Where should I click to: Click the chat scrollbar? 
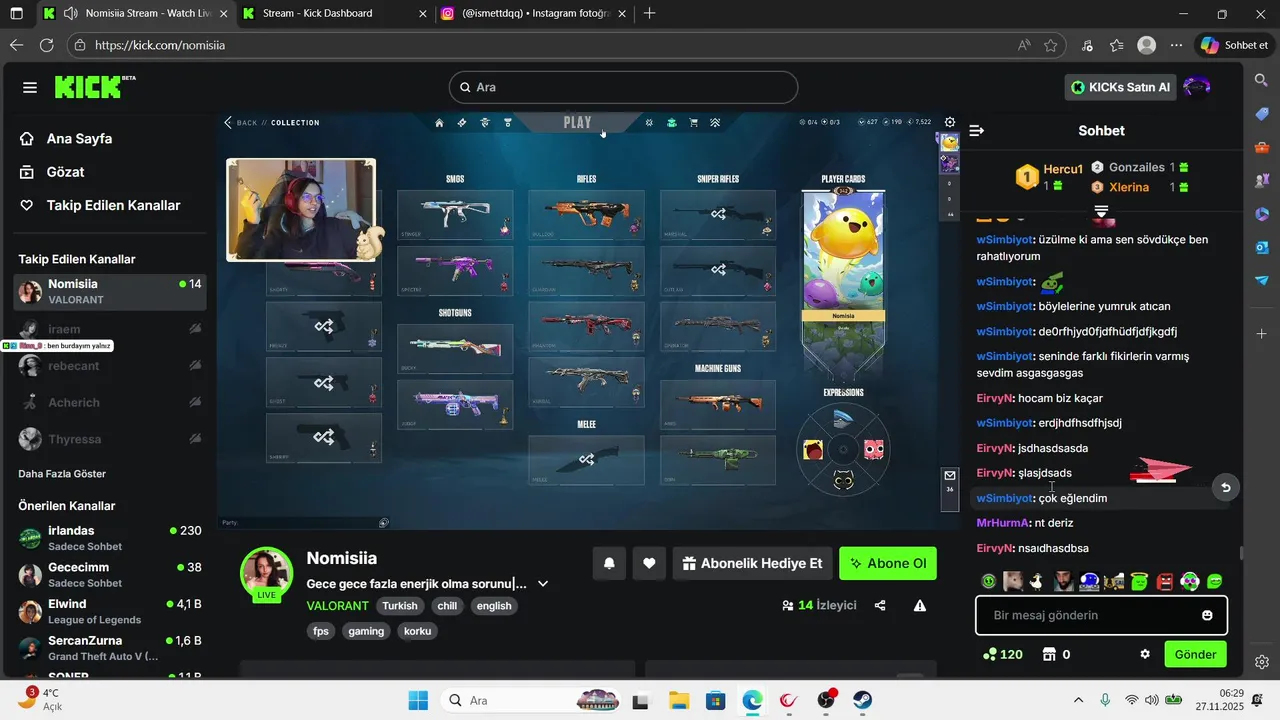pyautogui.click(x=1242, y=552)
